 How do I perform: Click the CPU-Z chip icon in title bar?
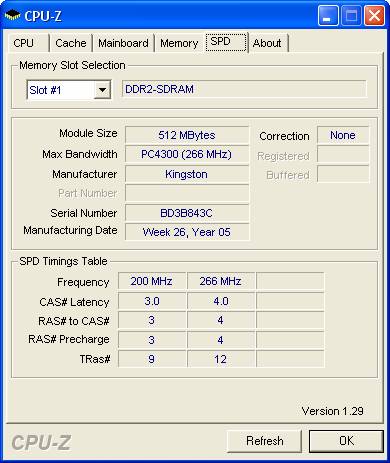[x=12, y=15]
